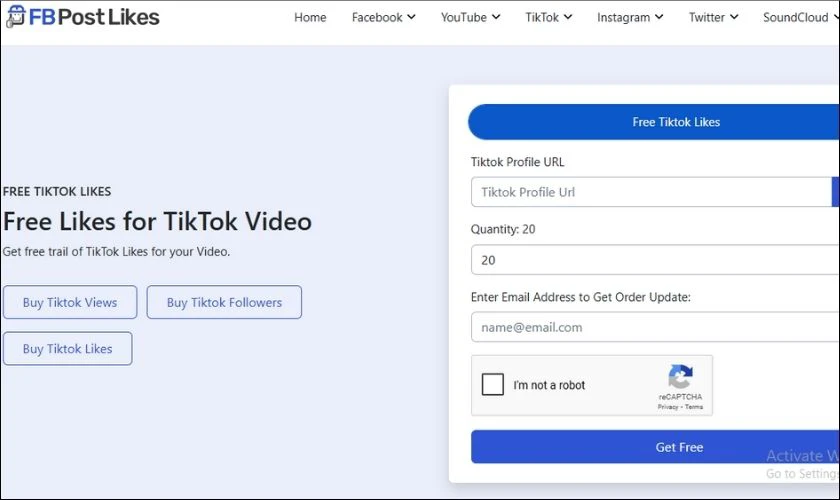This screenshot has height=500, width=840.
Task: Click the Get free trail of TikTok Likes text
Action: pos(116,251)
